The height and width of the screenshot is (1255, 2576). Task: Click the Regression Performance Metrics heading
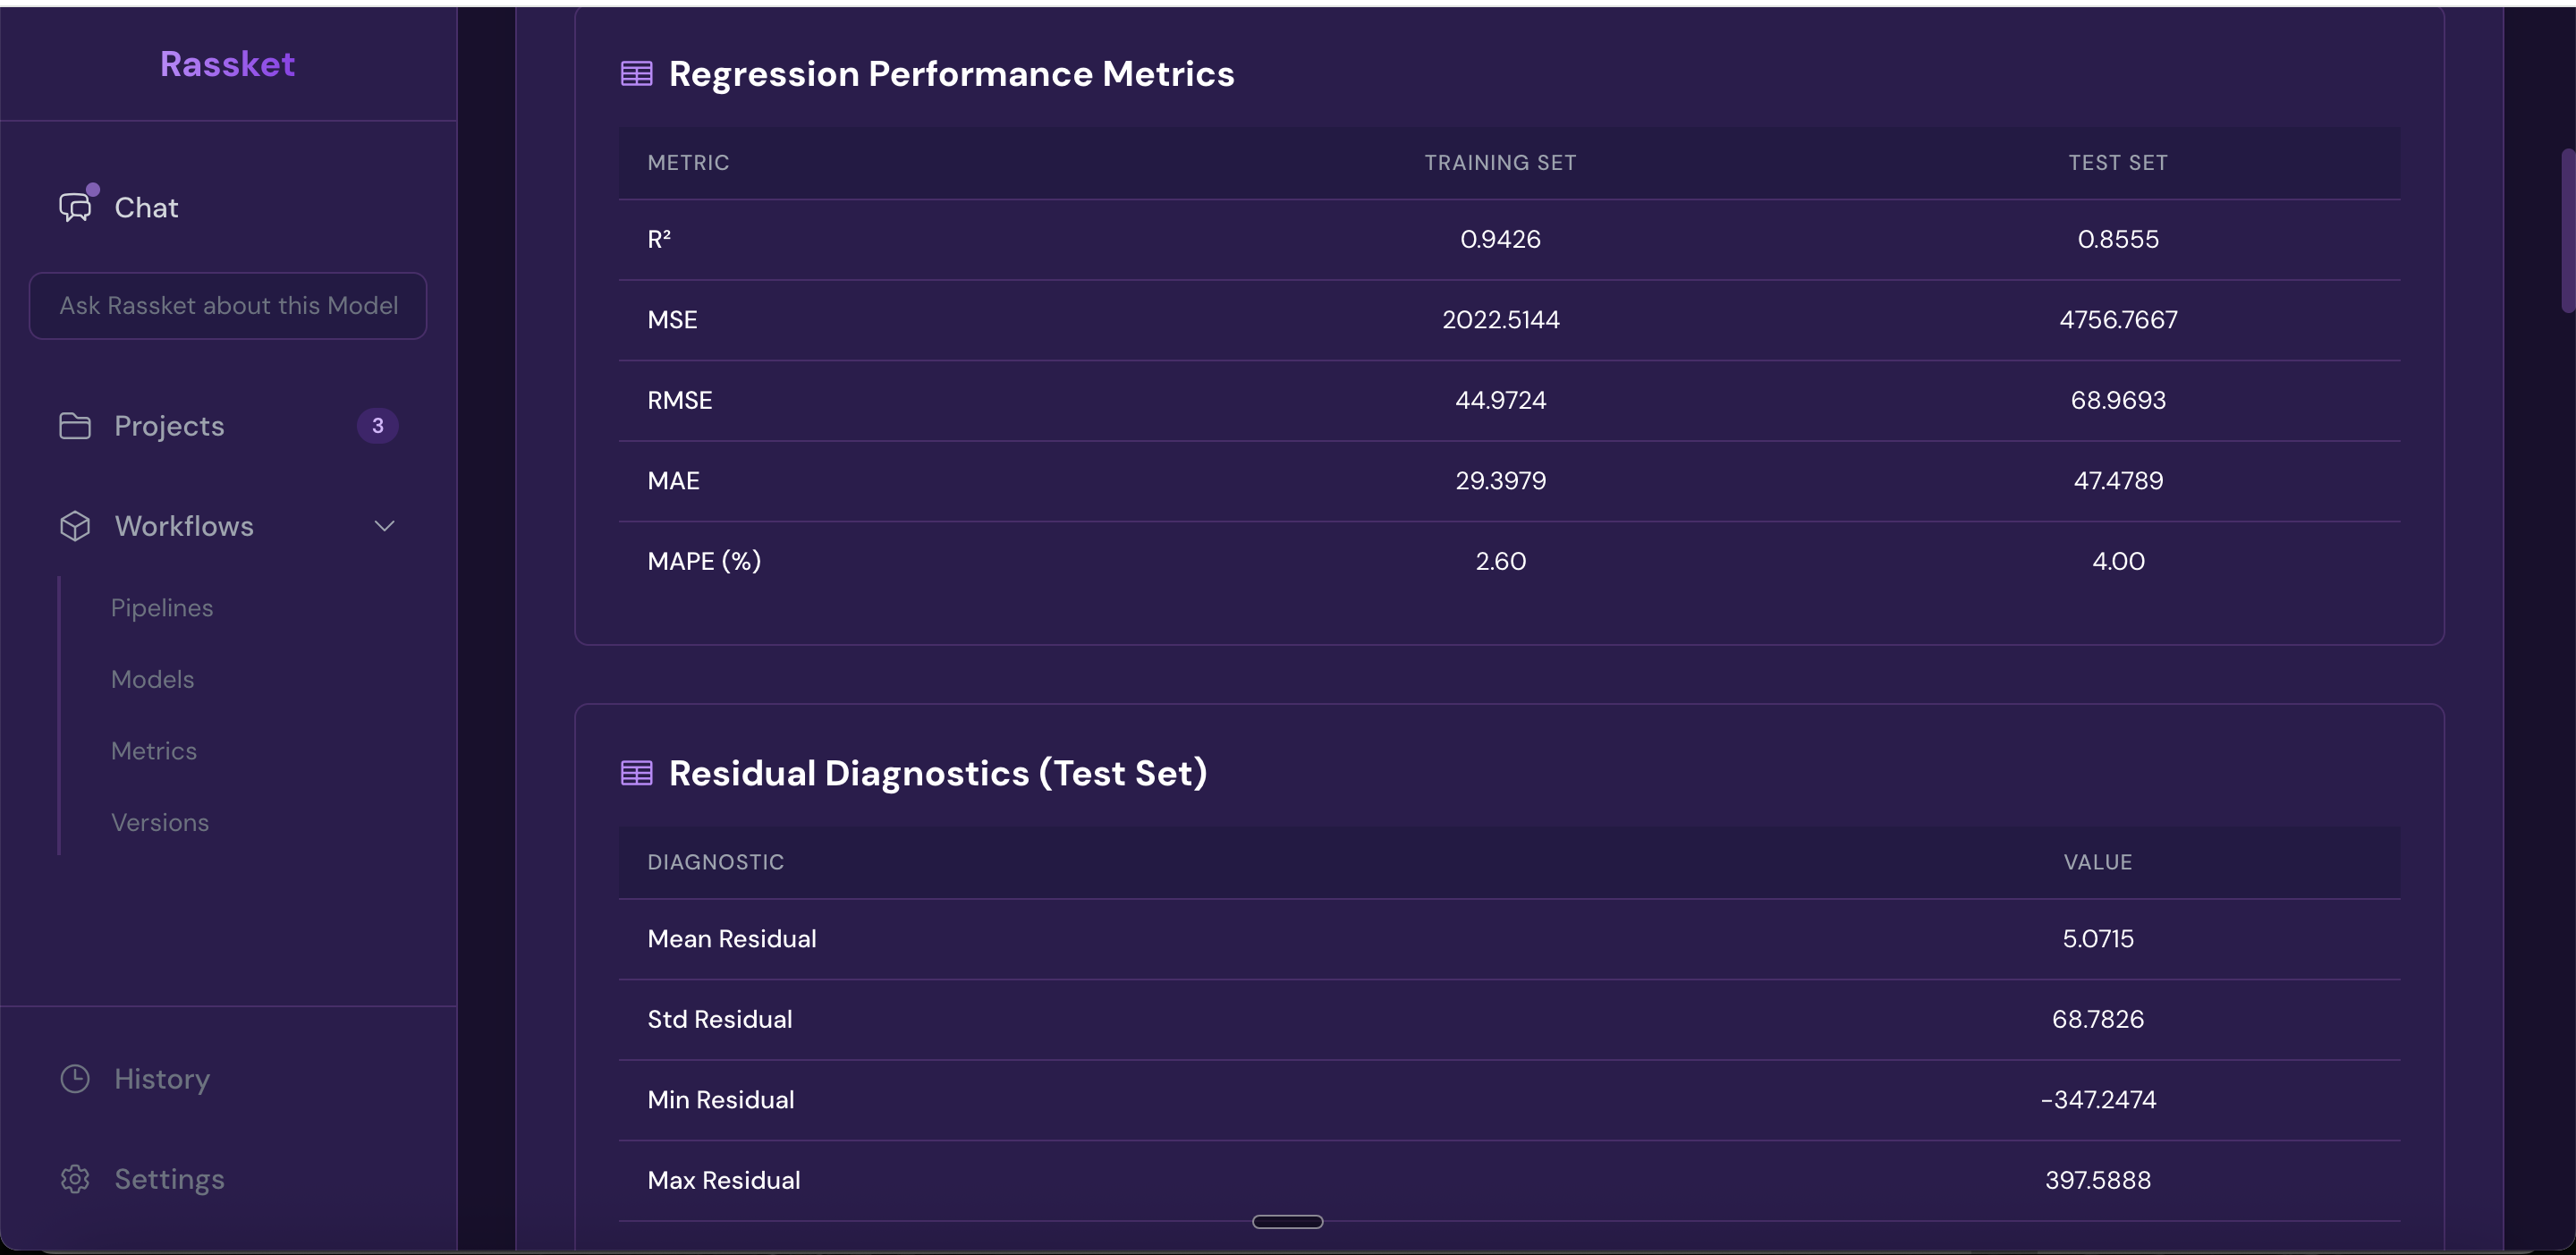coord(951,73)
